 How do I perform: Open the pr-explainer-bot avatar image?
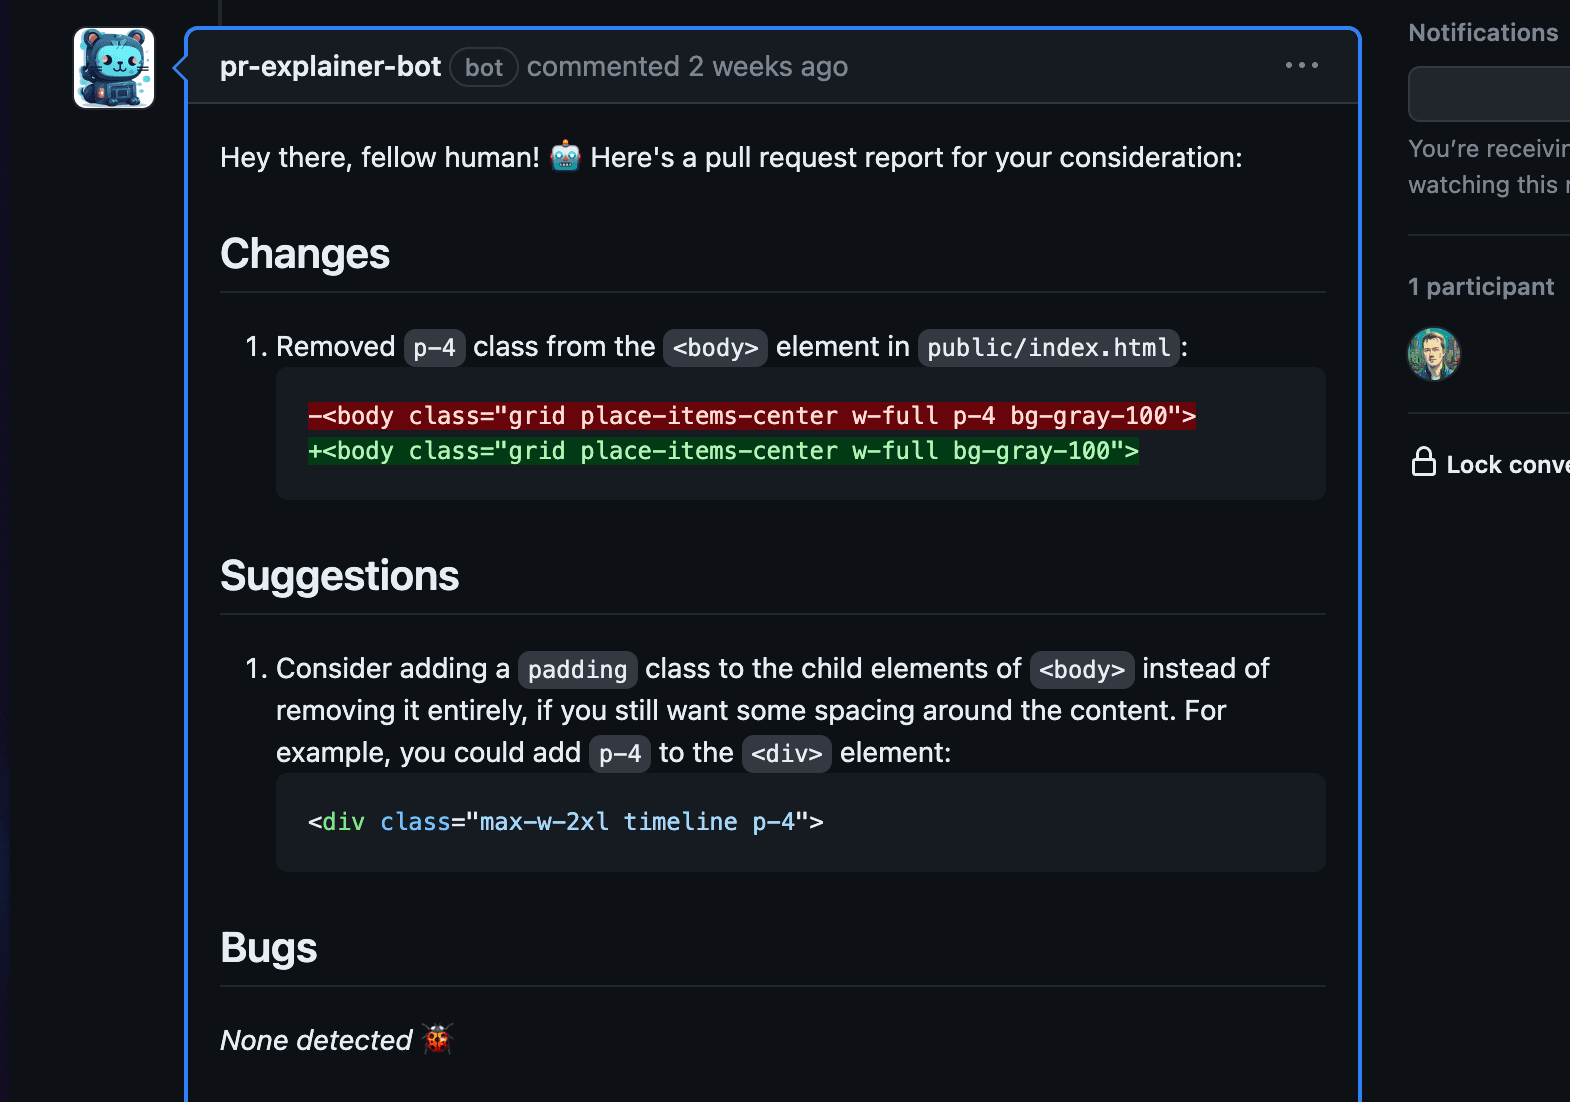click(x=114, y=68)
